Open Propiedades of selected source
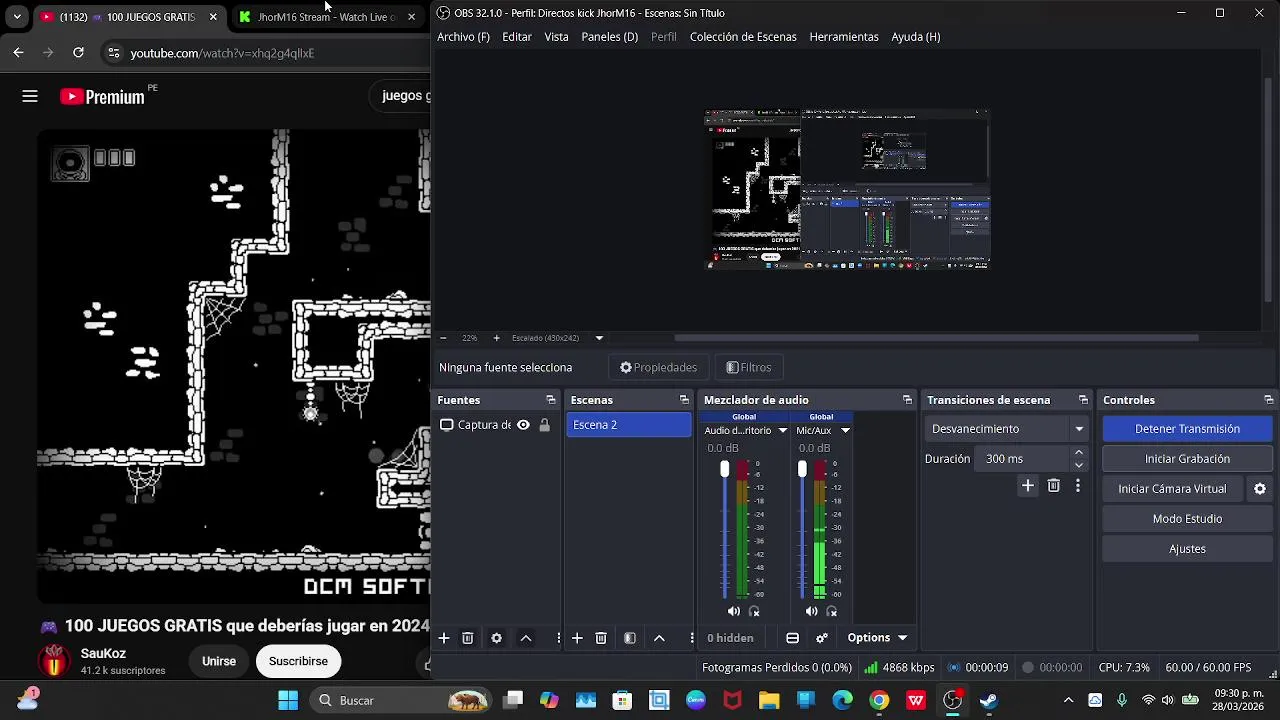 (658, 367)
